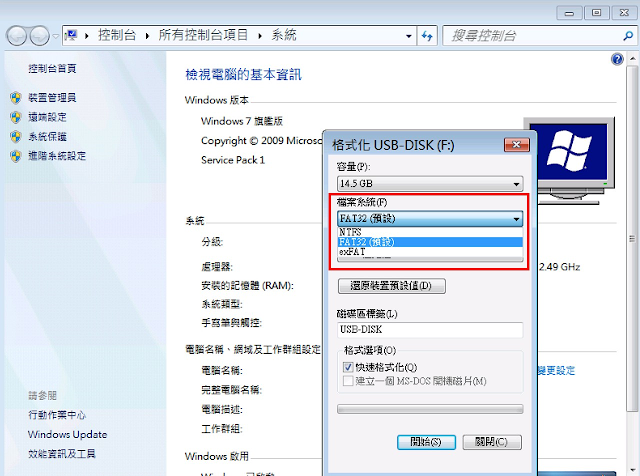The height and width of the screenshot is (476, 640).
Task: Click the refresh button beside address bar
Action: point(427,36)
